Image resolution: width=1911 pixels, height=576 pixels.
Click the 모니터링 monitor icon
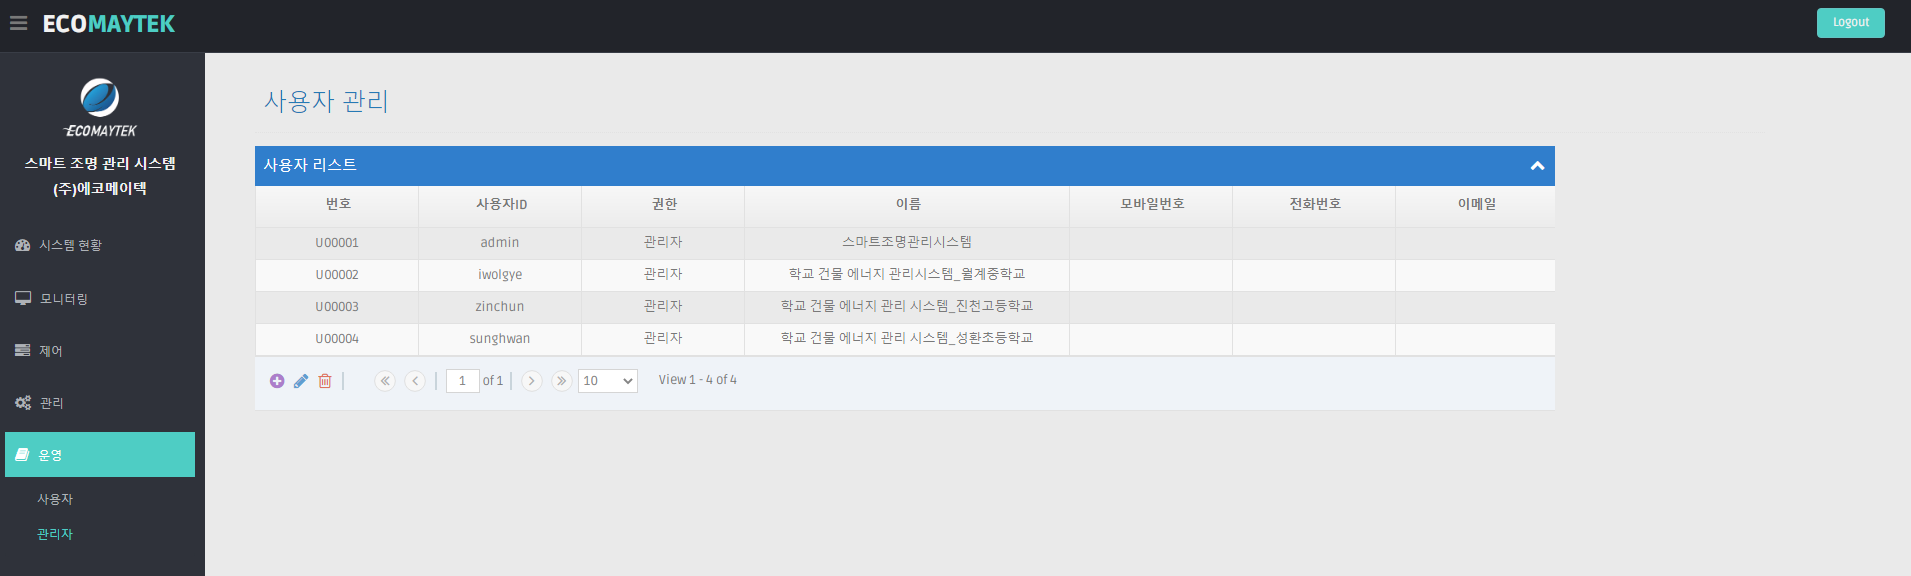tap(23, 298)
